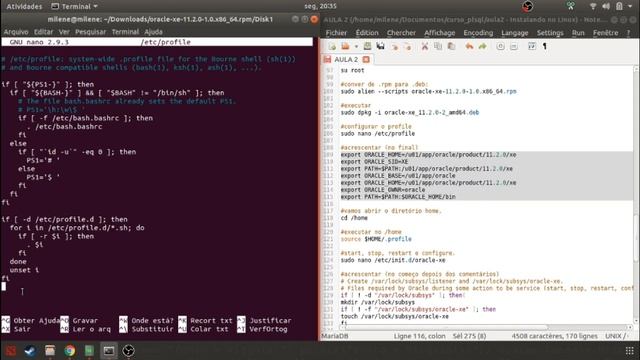
Task: Click the Save icon in Notepadqq toolbar
Action: [367, 46]
